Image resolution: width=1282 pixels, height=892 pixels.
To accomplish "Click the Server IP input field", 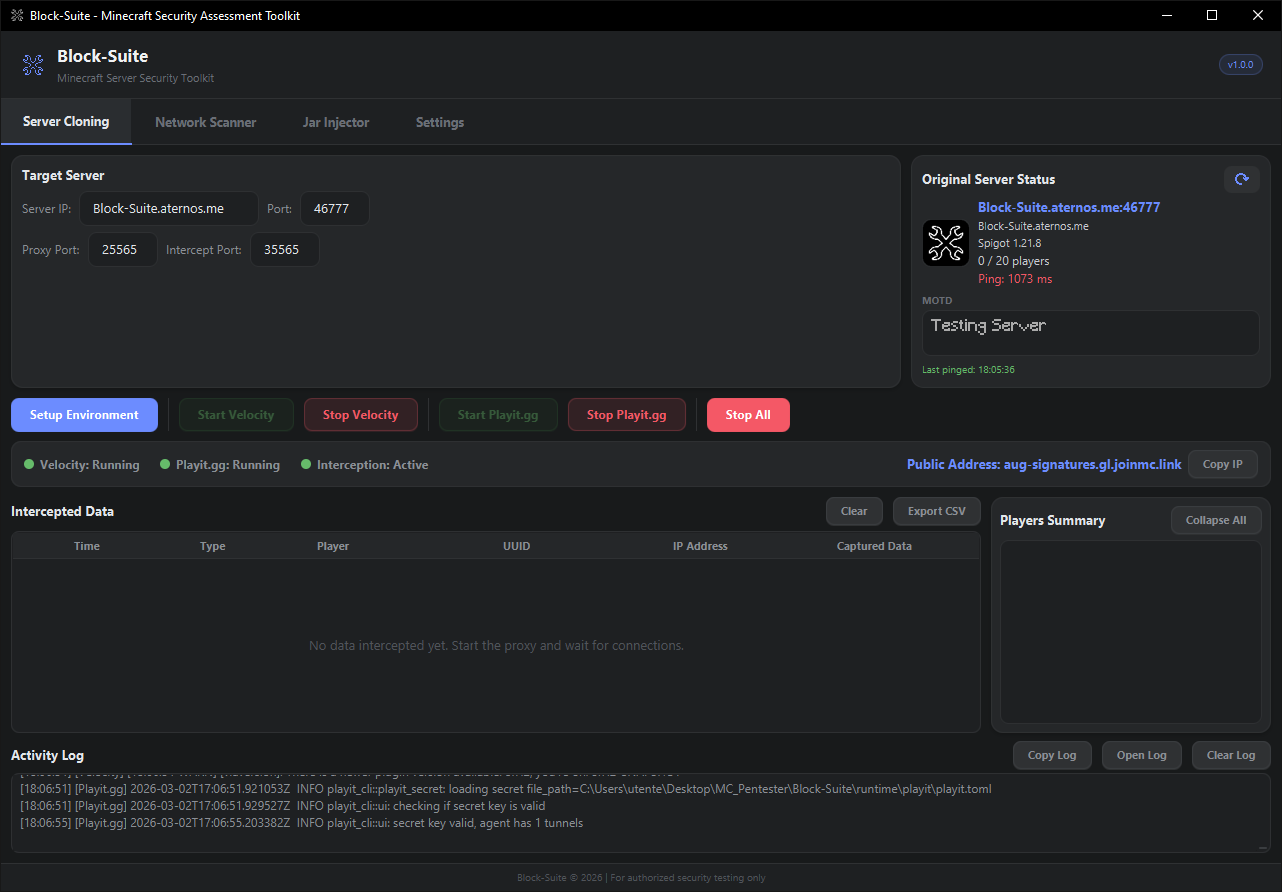I will tap(168, 208).
